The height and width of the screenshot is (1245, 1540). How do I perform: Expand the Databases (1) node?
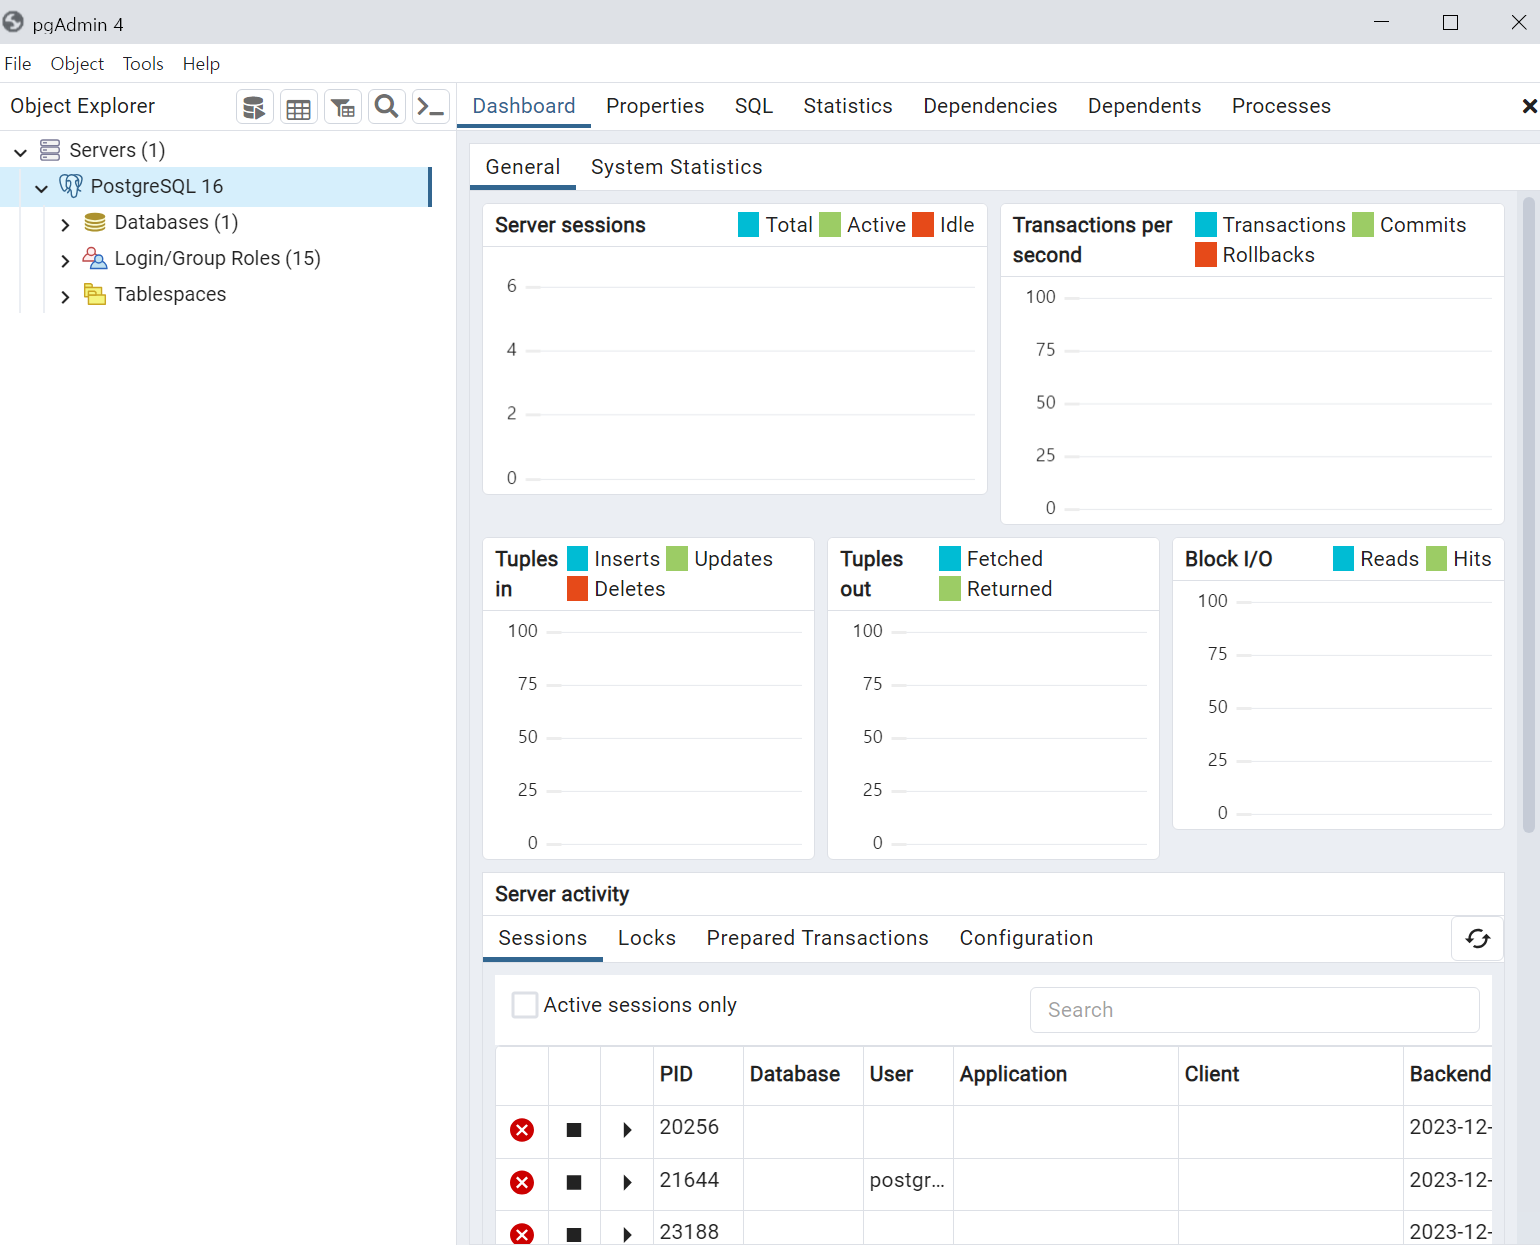click(65, 225)
